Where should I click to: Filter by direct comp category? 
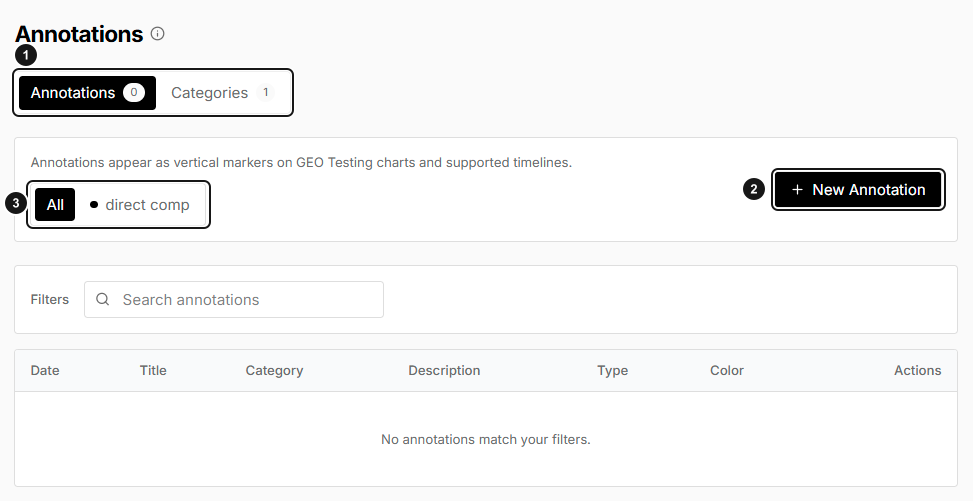pos(140,204)
